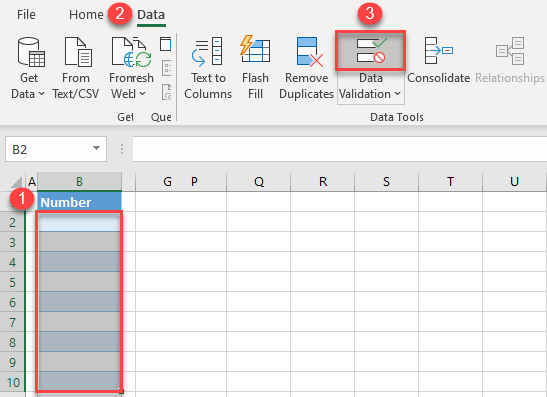The height and width of the screenshot is (397, 547).
Task: Click the Number header cell
Action: coord(79,202)
